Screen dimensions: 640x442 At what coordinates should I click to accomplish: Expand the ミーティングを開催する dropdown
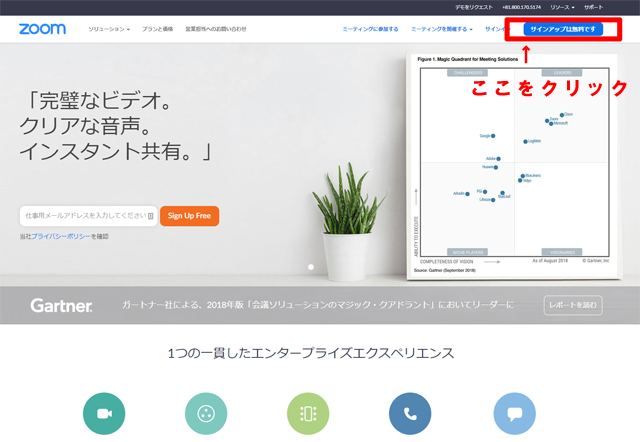click(x=442, y=29)
